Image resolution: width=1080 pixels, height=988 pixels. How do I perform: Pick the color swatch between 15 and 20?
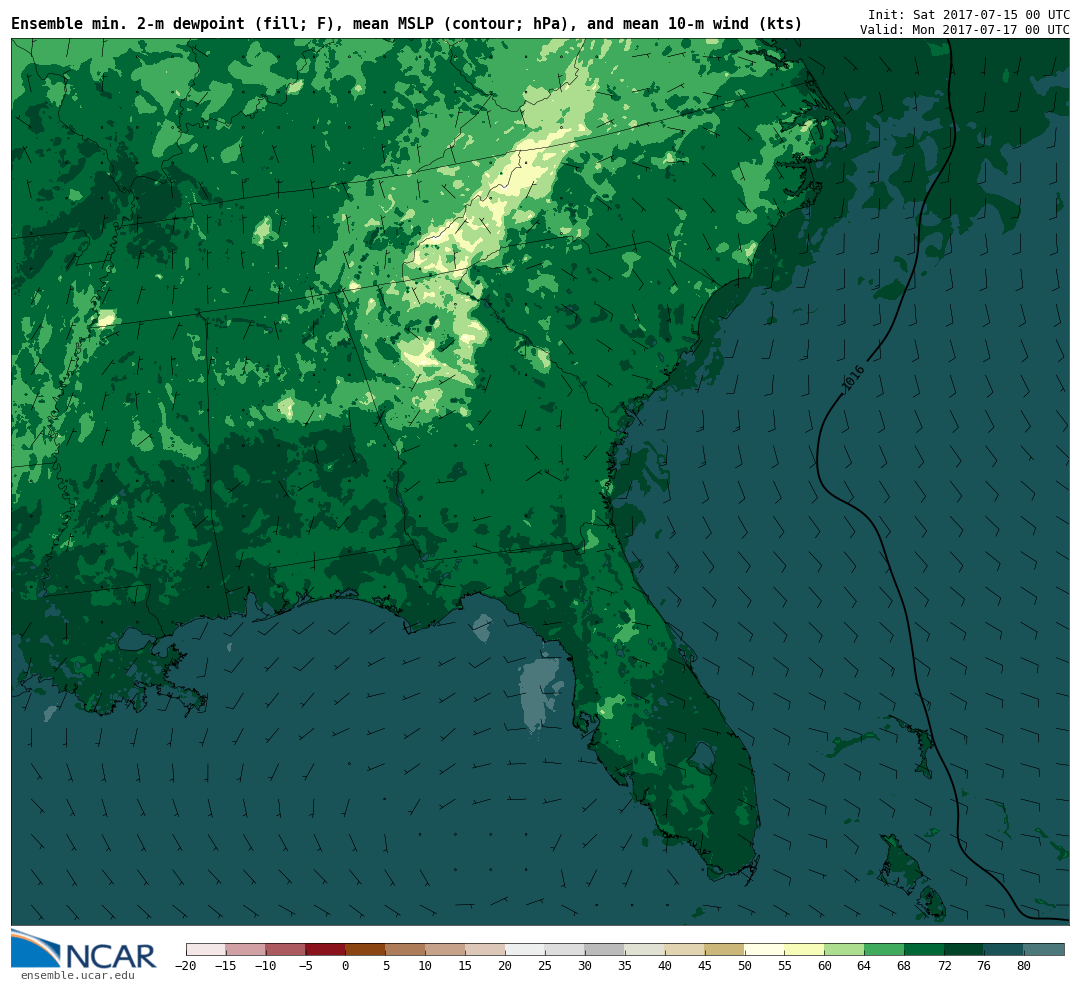point(486,949)
